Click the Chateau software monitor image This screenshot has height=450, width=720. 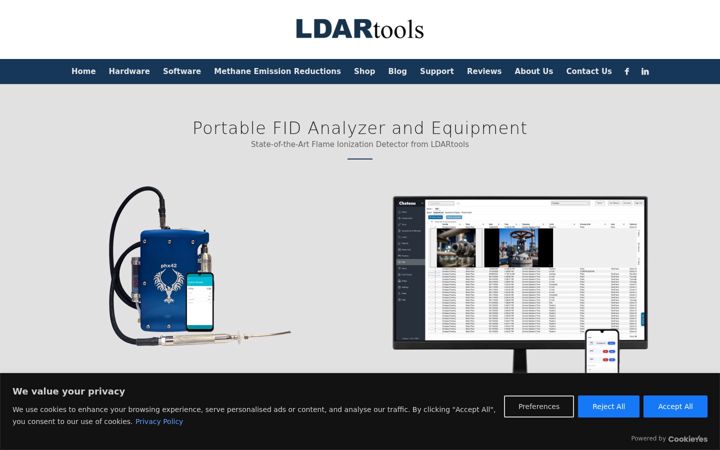(520, 285)
